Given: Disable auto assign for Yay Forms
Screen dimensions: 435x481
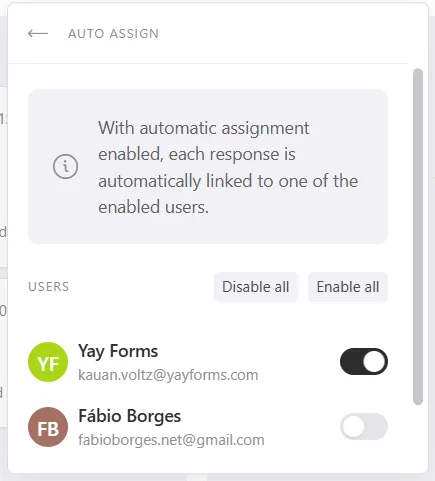Looking at the screenshot, I should [x=364, y=362].
